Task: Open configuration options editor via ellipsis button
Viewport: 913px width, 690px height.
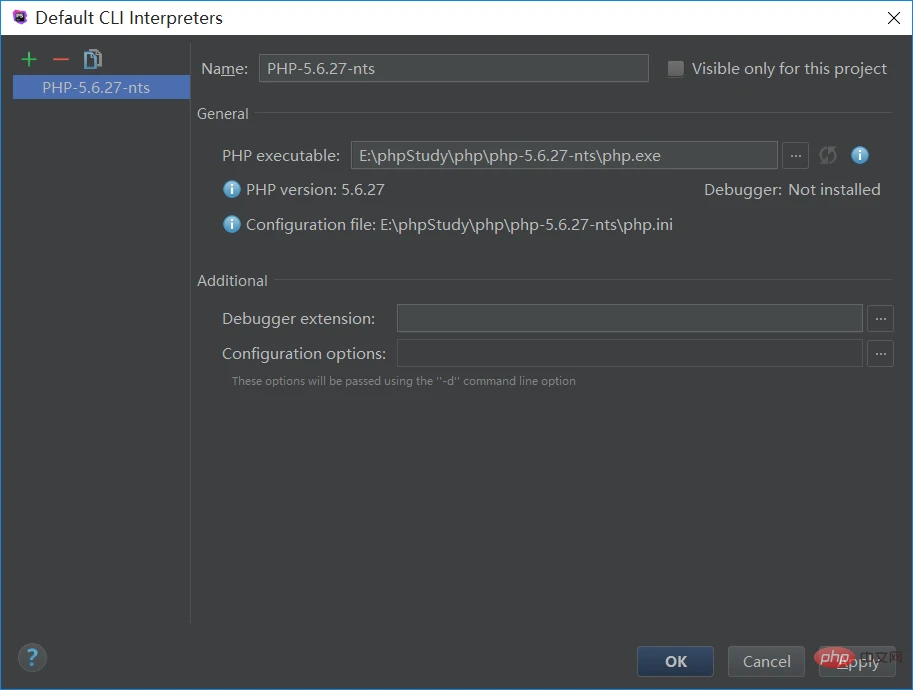Action: point(880,353)
